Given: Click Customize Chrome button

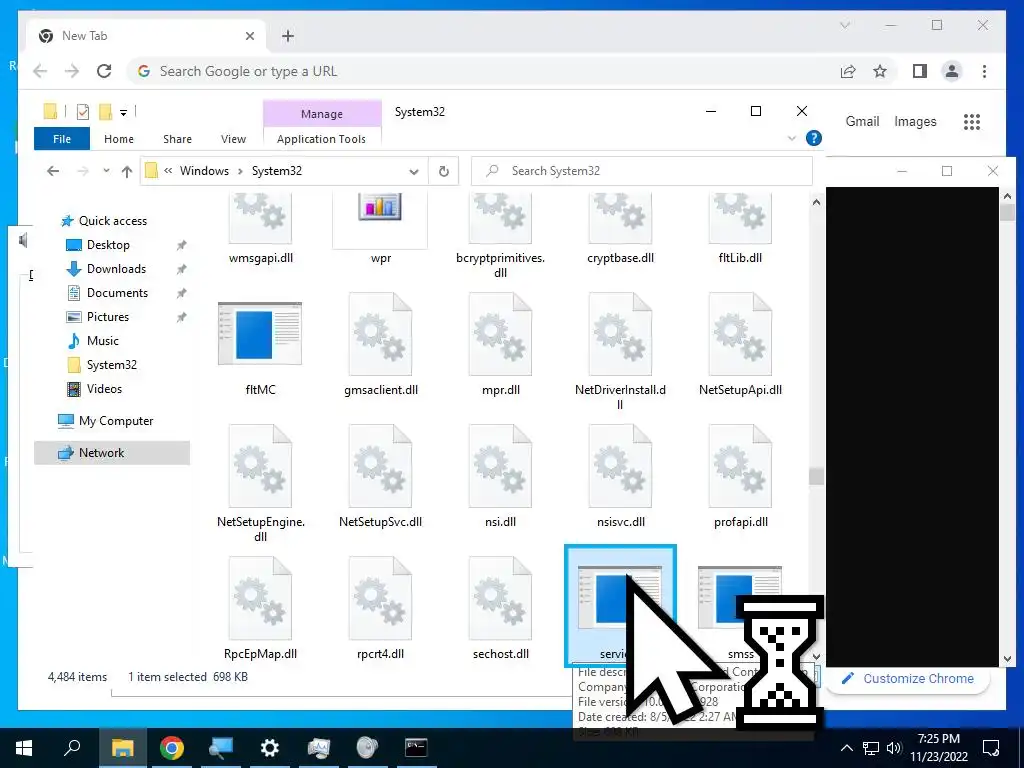Looking at the screenshot, I should [908, 679].
